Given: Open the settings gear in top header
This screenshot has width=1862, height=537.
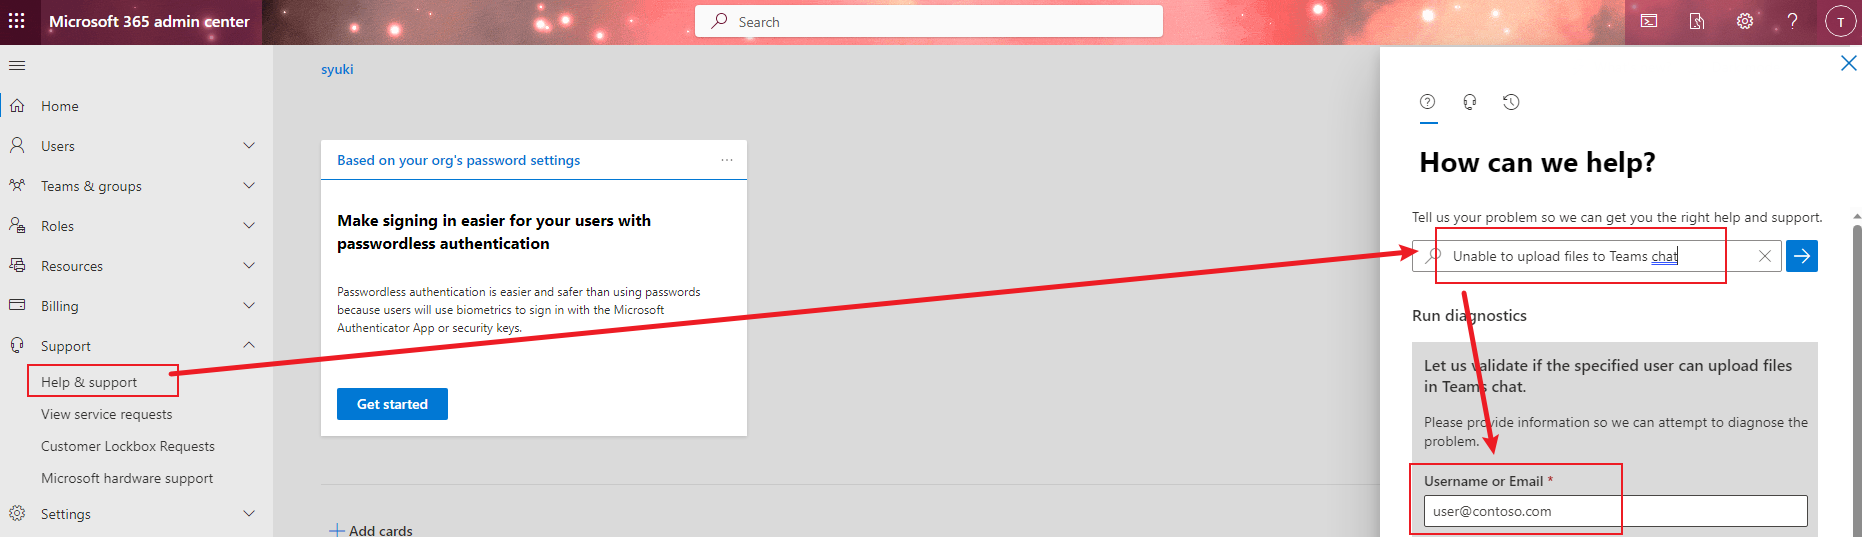Looking at the screenshot, I should click(x=1745, y=21).
